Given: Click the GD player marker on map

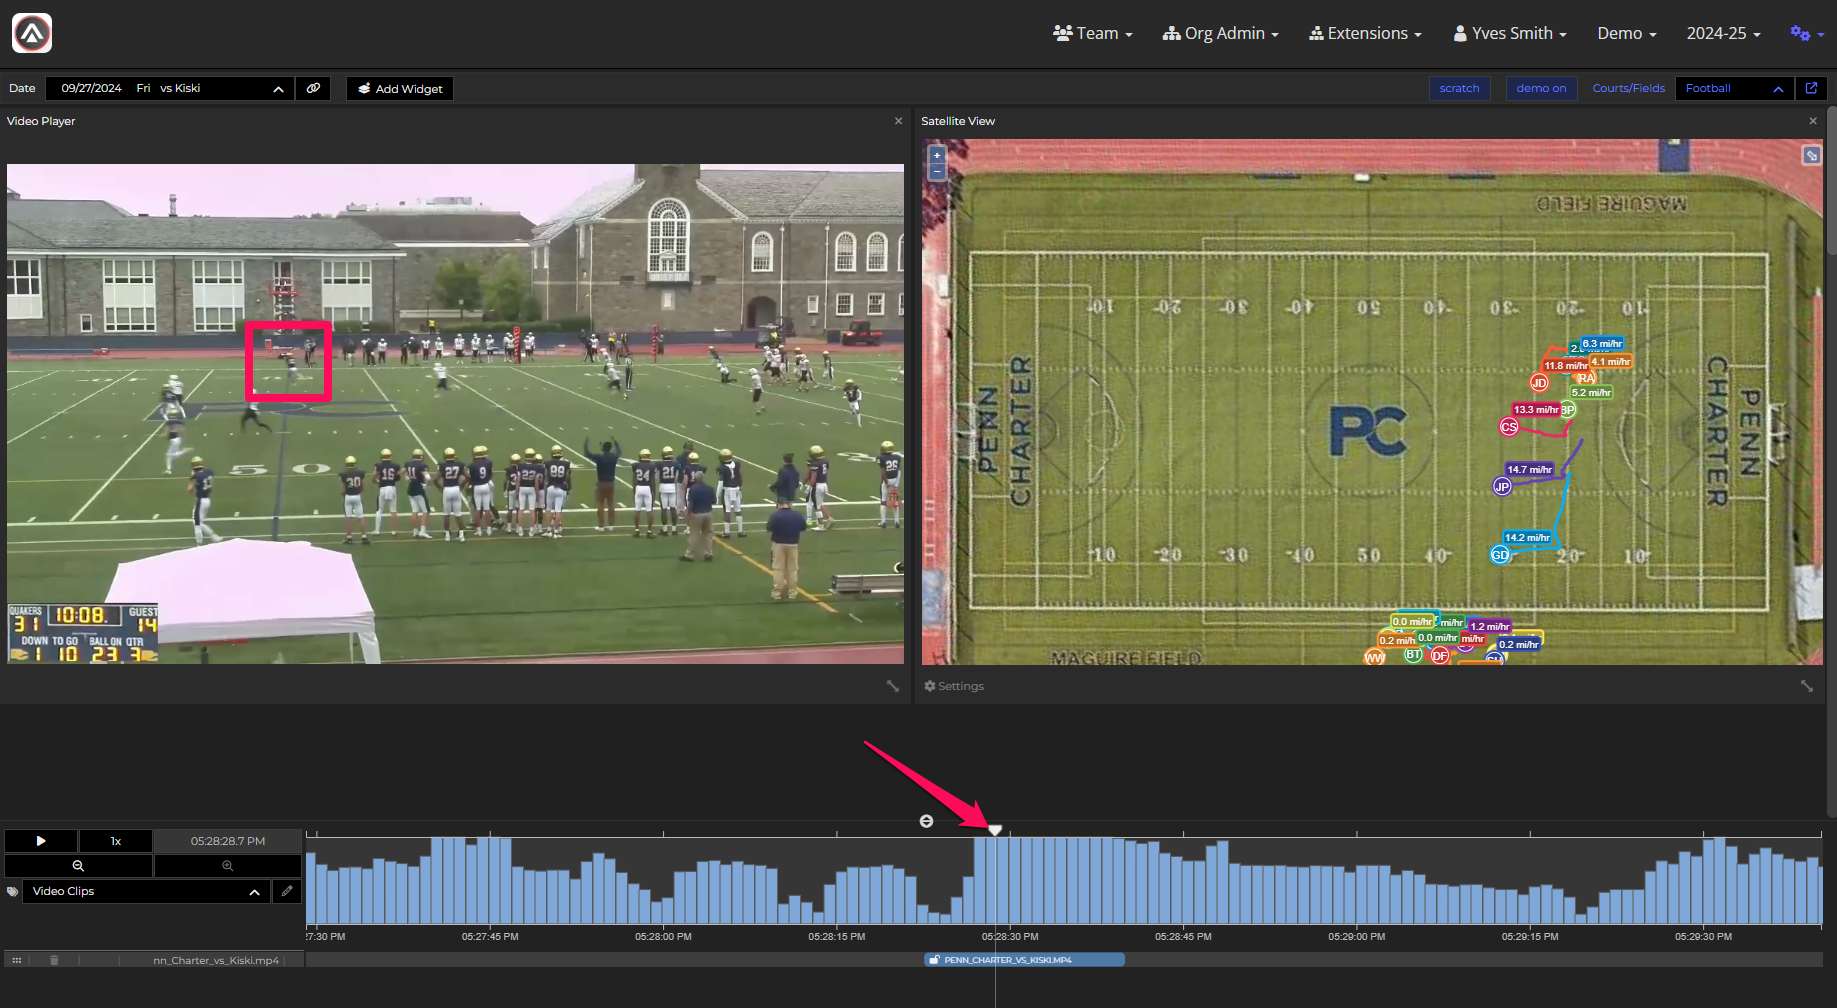Looking at the screenshot, I should point(1500,554).
